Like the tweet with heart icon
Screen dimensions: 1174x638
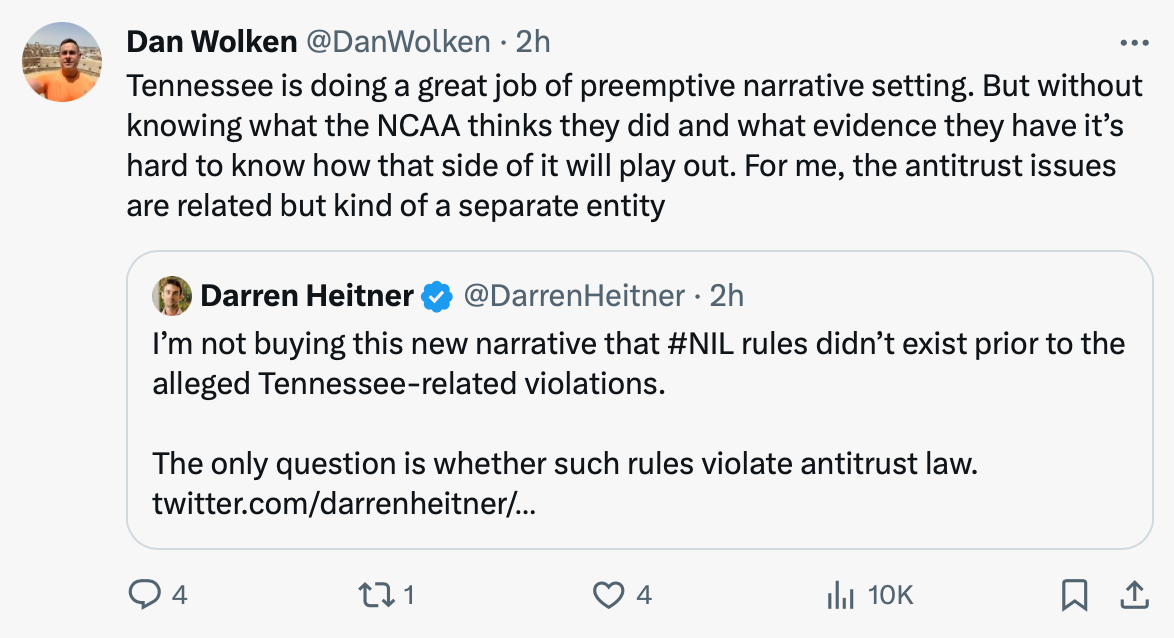point(608,596)
